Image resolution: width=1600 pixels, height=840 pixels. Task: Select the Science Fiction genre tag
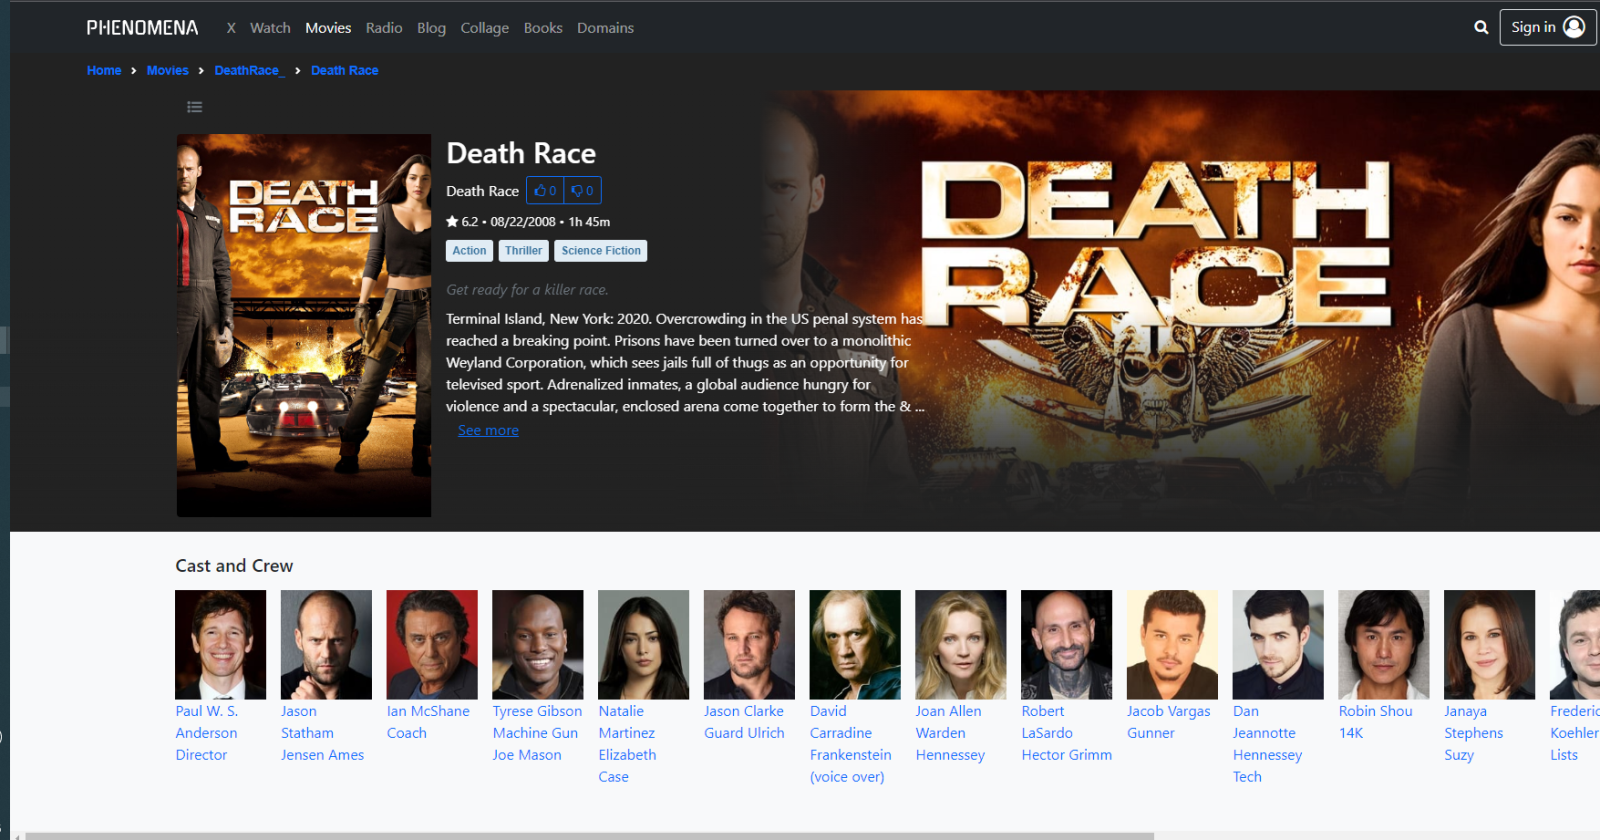(x=601, y=251)
